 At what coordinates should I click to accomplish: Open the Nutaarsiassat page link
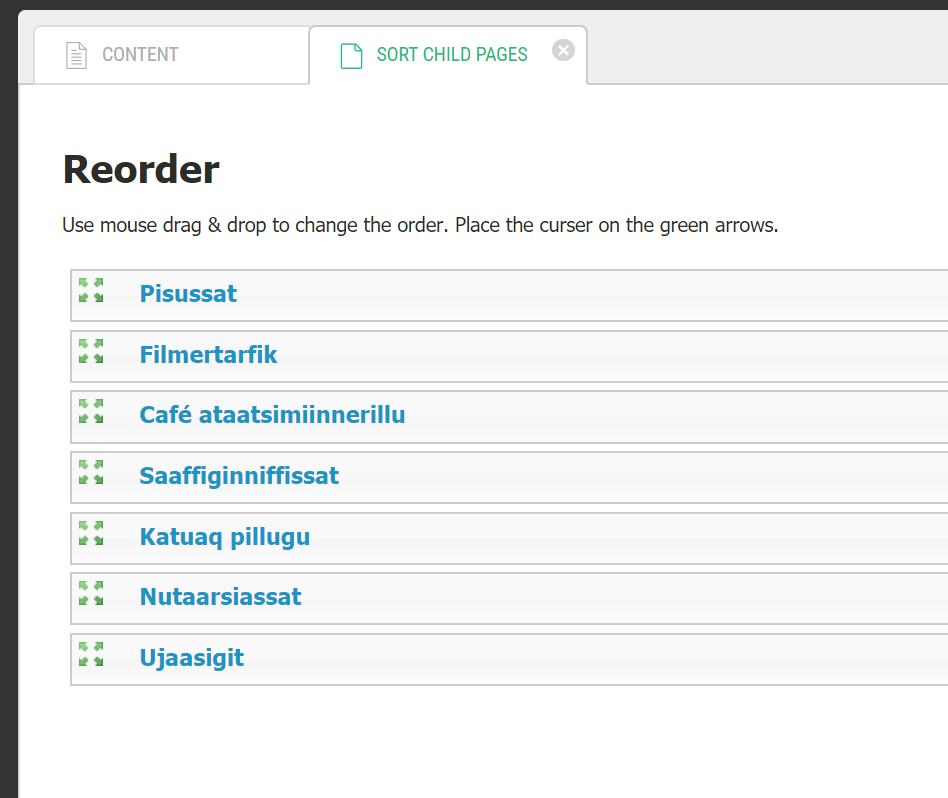click(220, 597)
